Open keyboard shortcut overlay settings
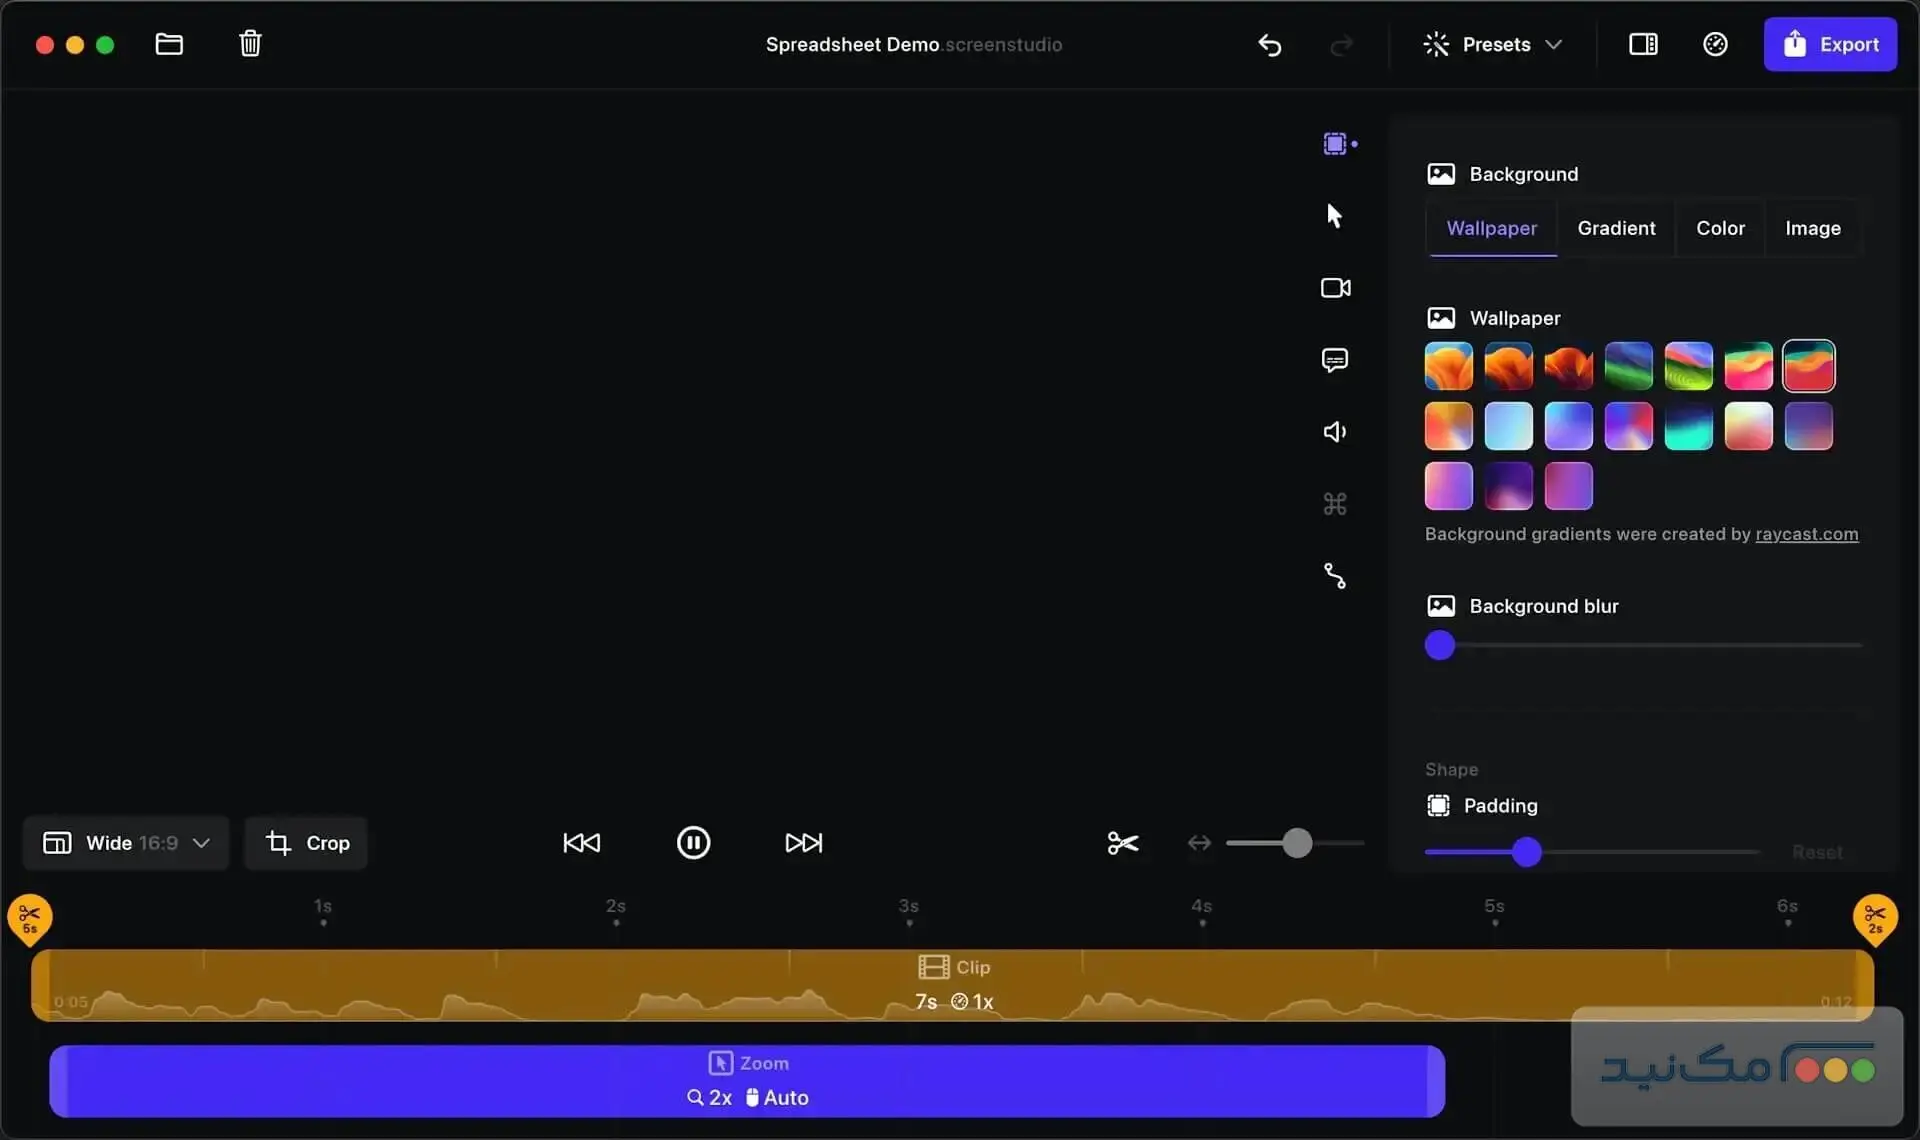Viewport: 1920px width, 1140px height. [1335, 504]
